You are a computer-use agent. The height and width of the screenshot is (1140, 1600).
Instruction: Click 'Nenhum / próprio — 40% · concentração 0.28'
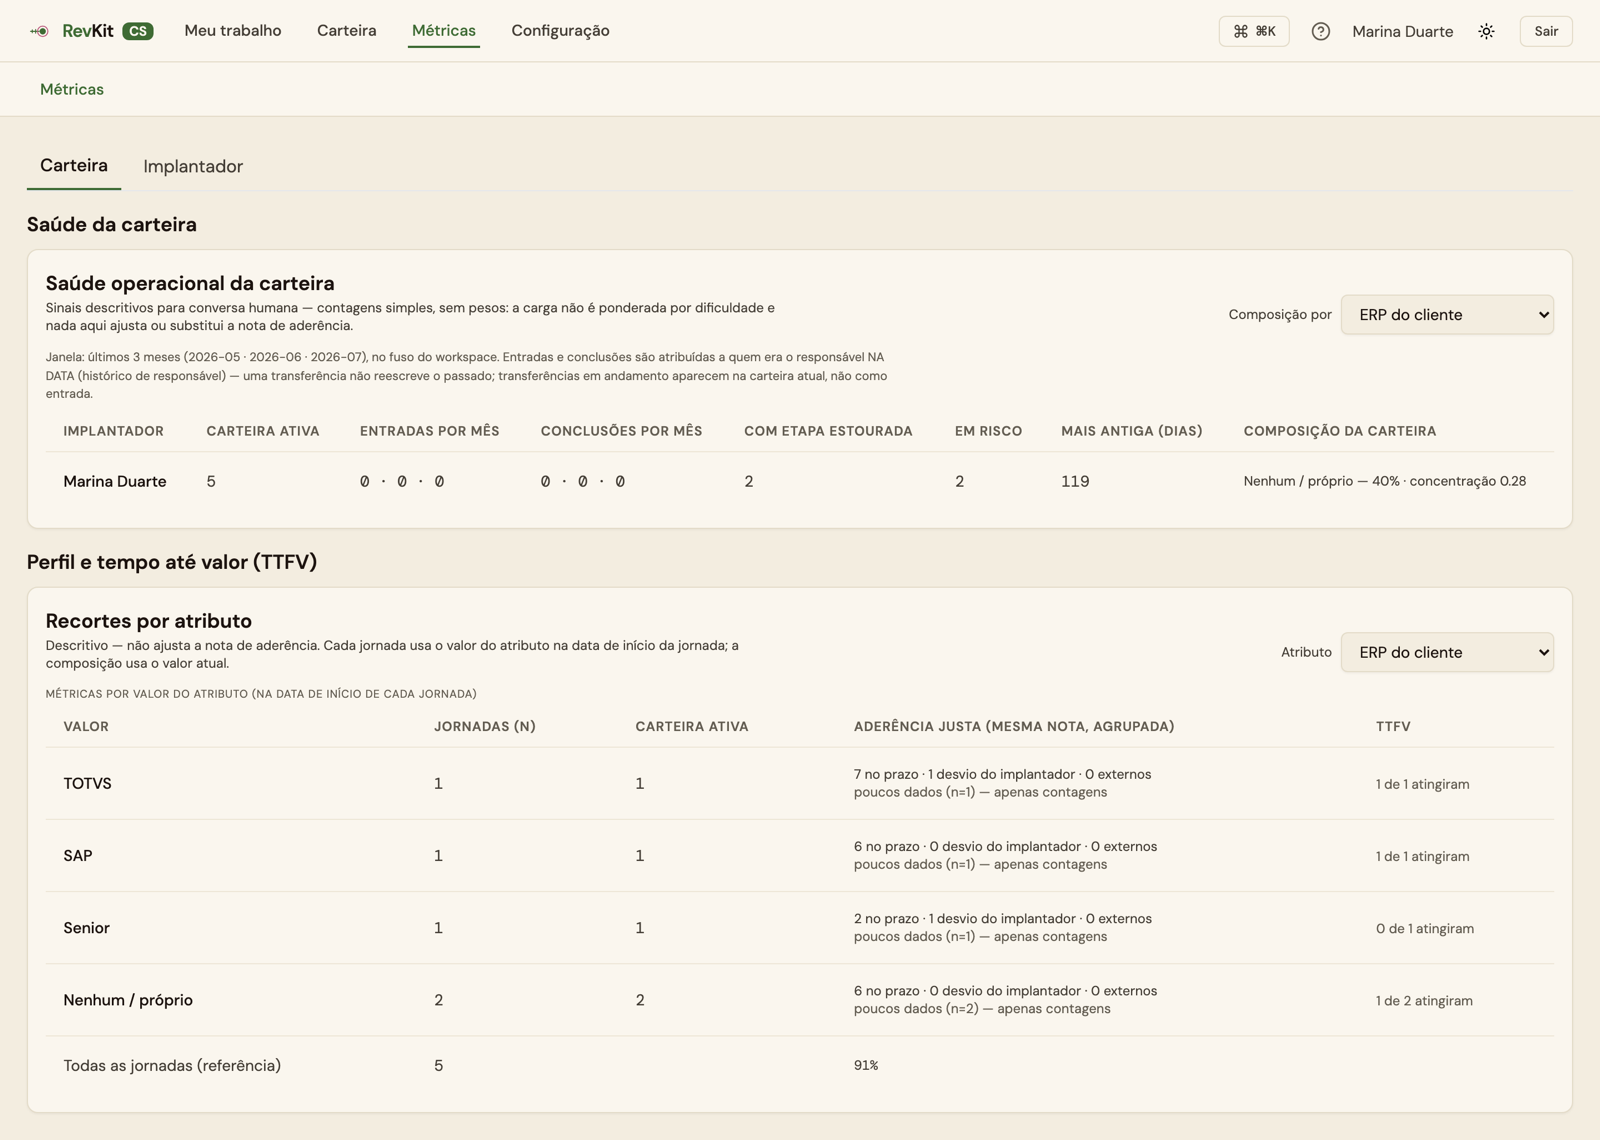pyautogui.click(x=1385, y=481)
